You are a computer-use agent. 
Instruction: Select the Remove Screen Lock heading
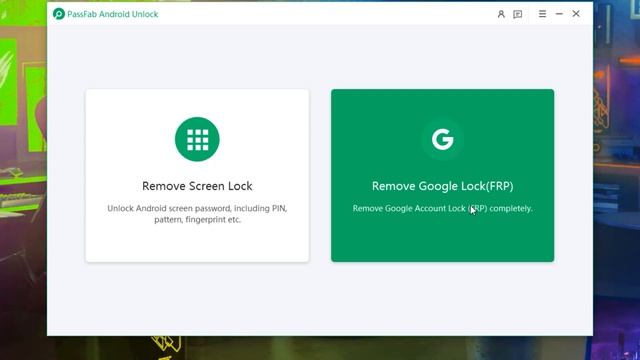pyautogui.click(x=197, y=186)
